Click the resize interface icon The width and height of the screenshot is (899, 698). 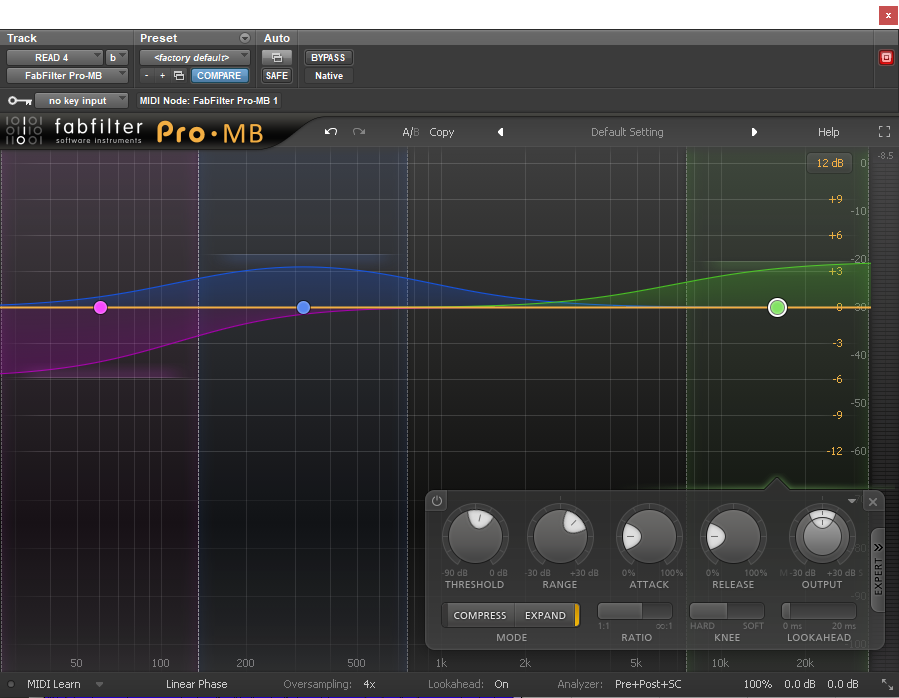point(887,684)
